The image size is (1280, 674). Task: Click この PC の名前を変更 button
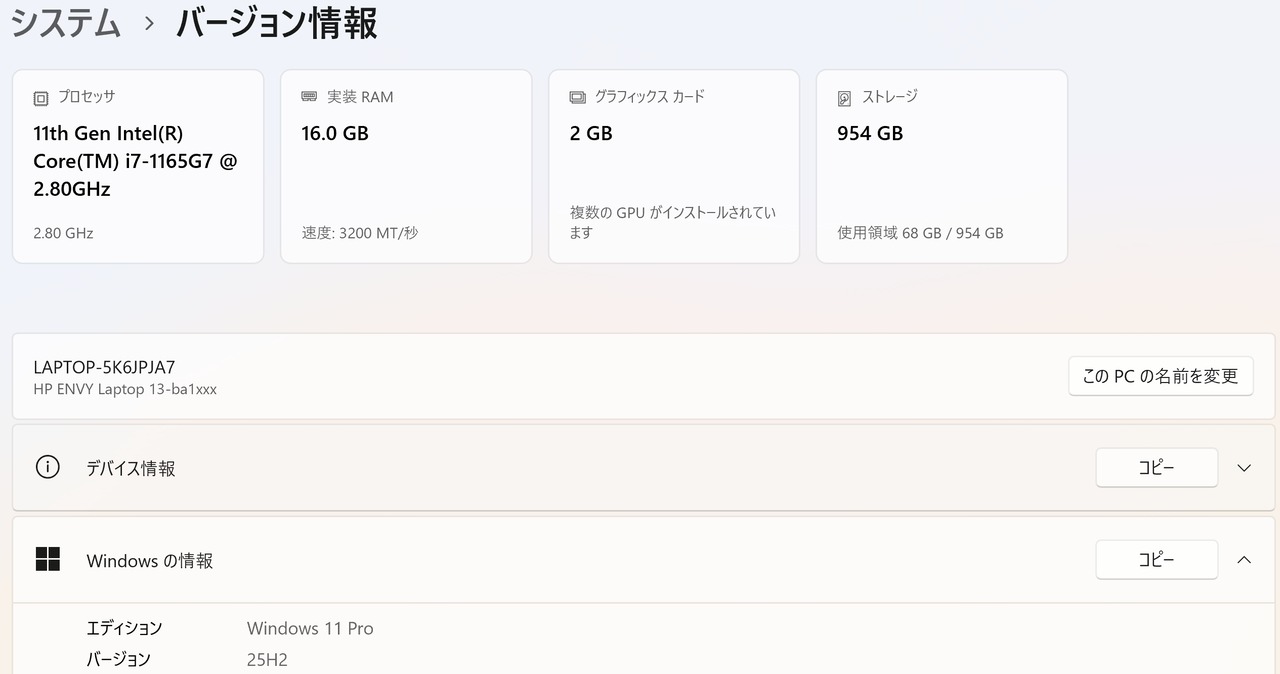coord(1160,376)
